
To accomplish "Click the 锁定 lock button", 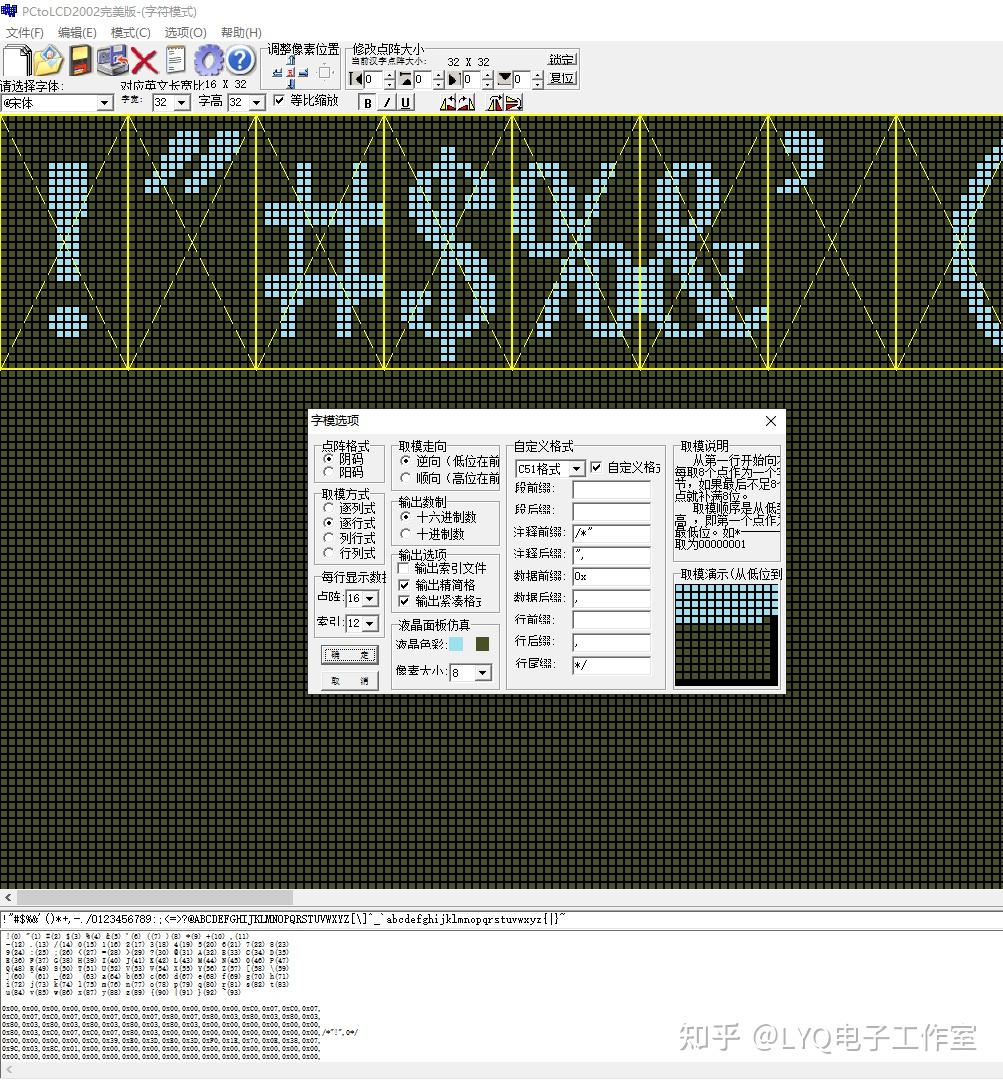I will (x=562, y=59).
